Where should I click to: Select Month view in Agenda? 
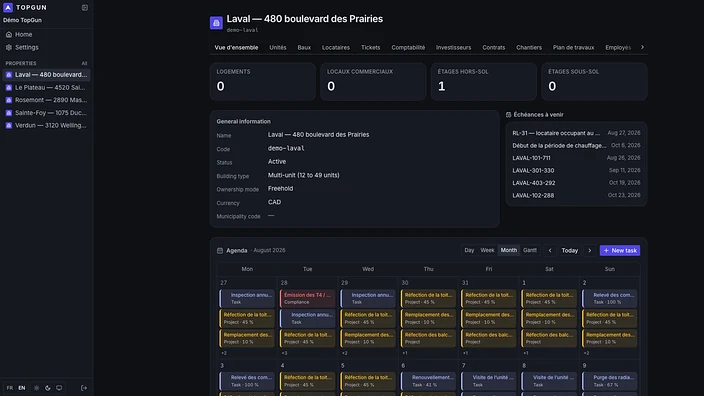(509, 250)
